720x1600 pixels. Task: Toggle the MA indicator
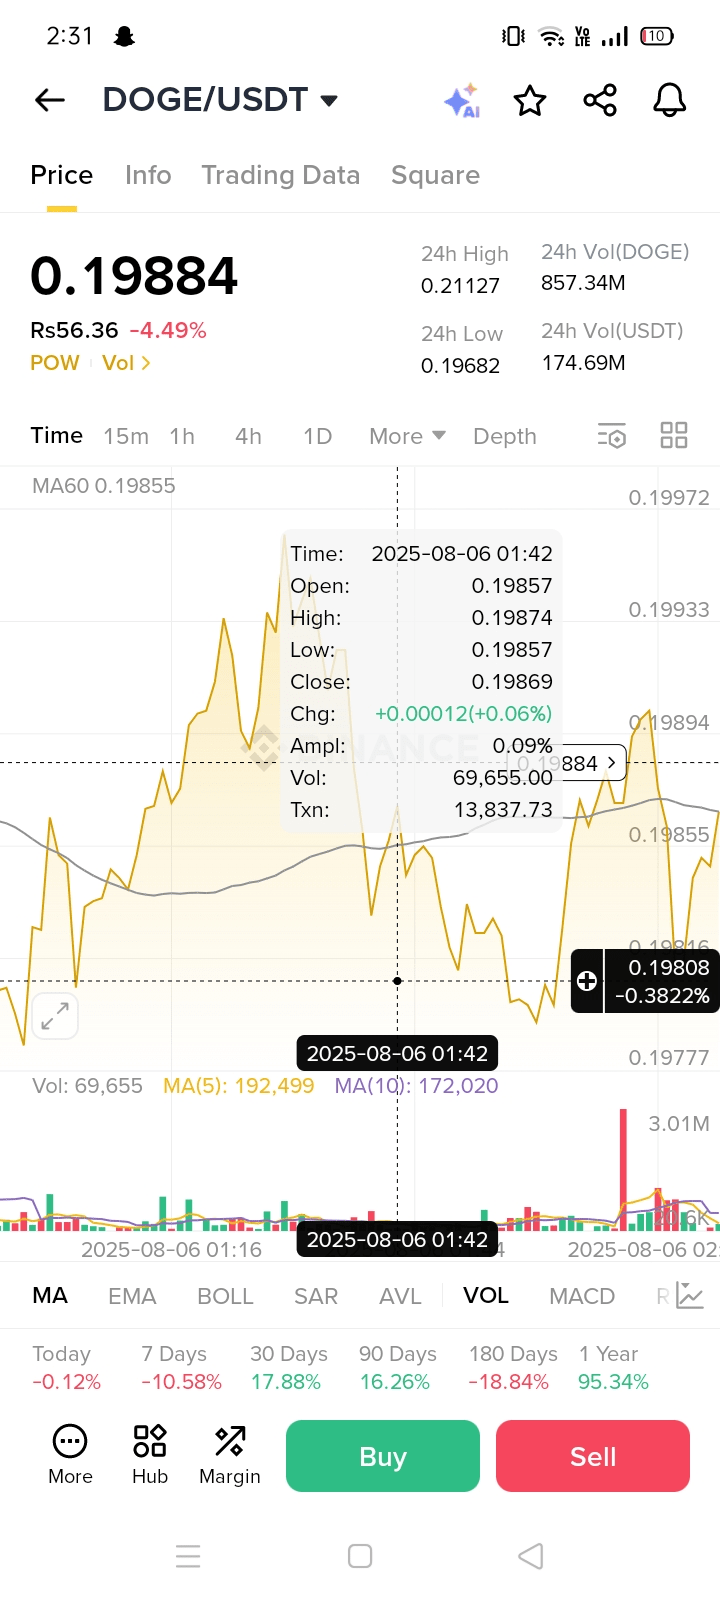(x=50, y=1296)
